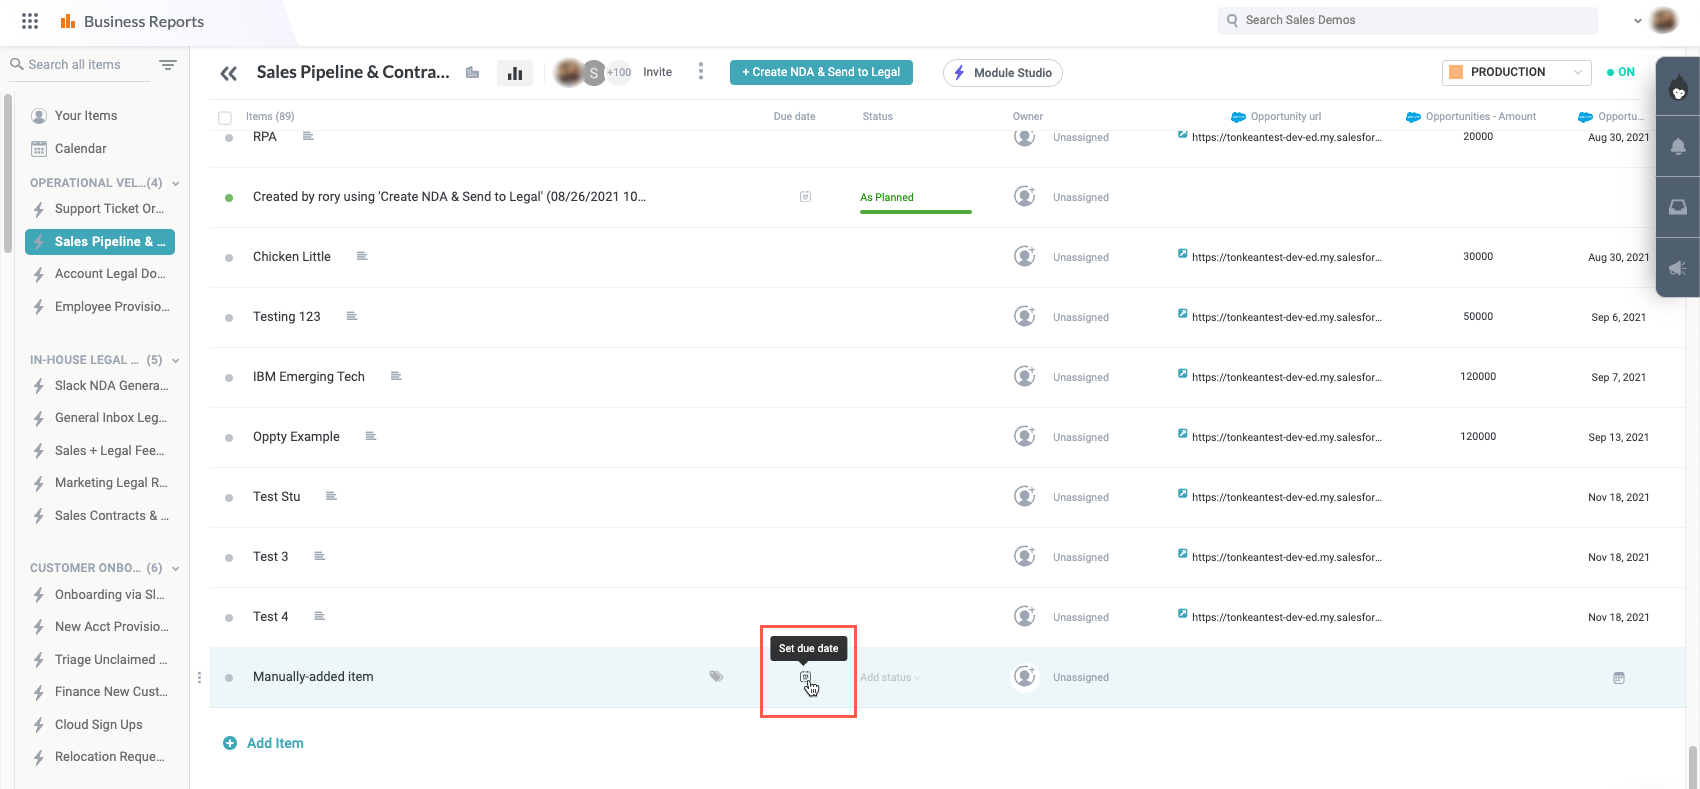The height and width of the screenshot is (789, 1700).
Task: Select Account Legal Do... module
Action: point(110,274)
